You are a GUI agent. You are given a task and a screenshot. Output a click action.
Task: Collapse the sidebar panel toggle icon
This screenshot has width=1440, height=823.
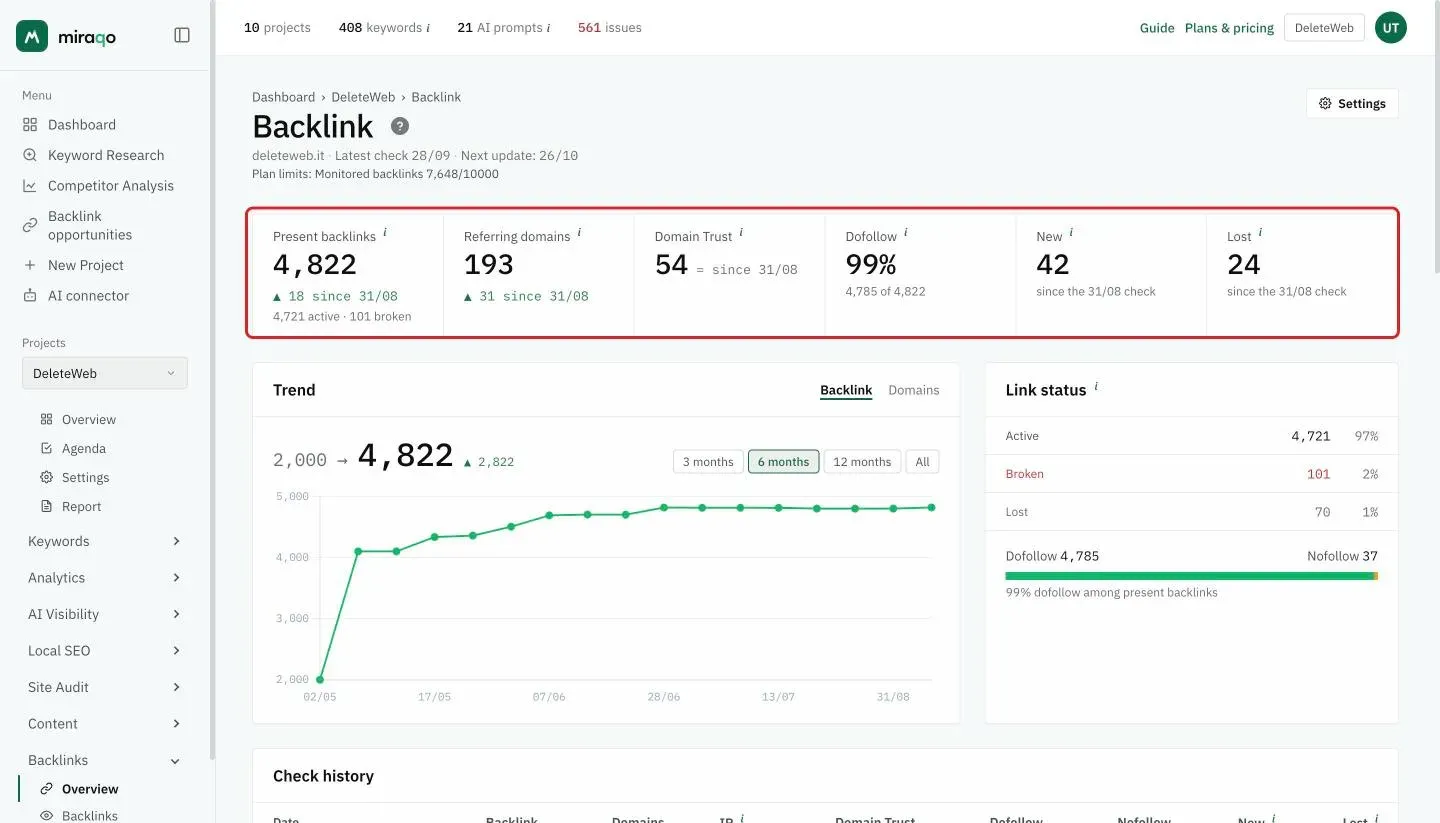[x=182, y=35]
